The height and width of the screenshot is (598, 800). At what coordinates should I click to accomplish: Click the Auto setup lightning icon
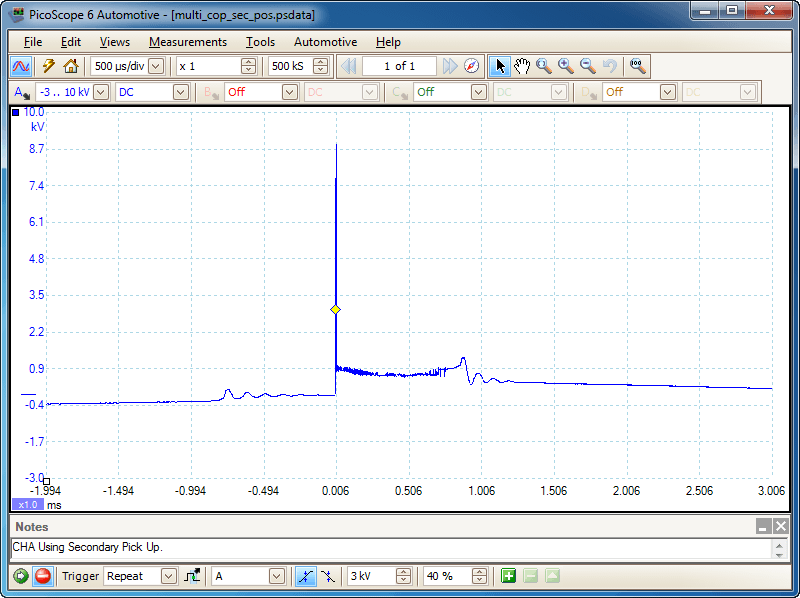tap(48, 66)
